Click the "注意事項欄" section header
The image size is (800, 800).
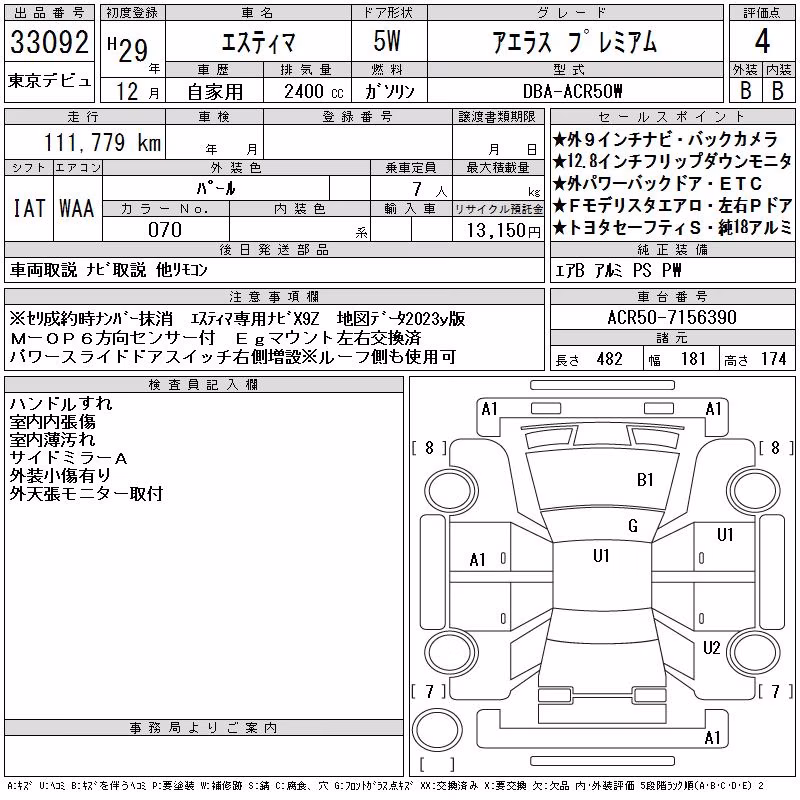[x=274, y=296]
